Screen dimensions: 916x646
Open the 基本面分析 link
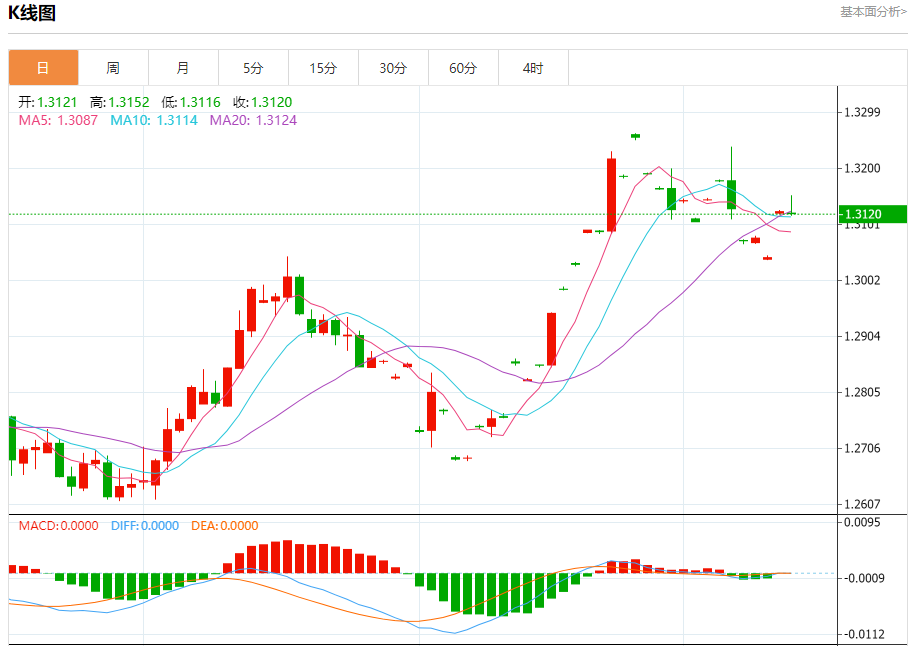pyautogui.click(x=873, y=12)
